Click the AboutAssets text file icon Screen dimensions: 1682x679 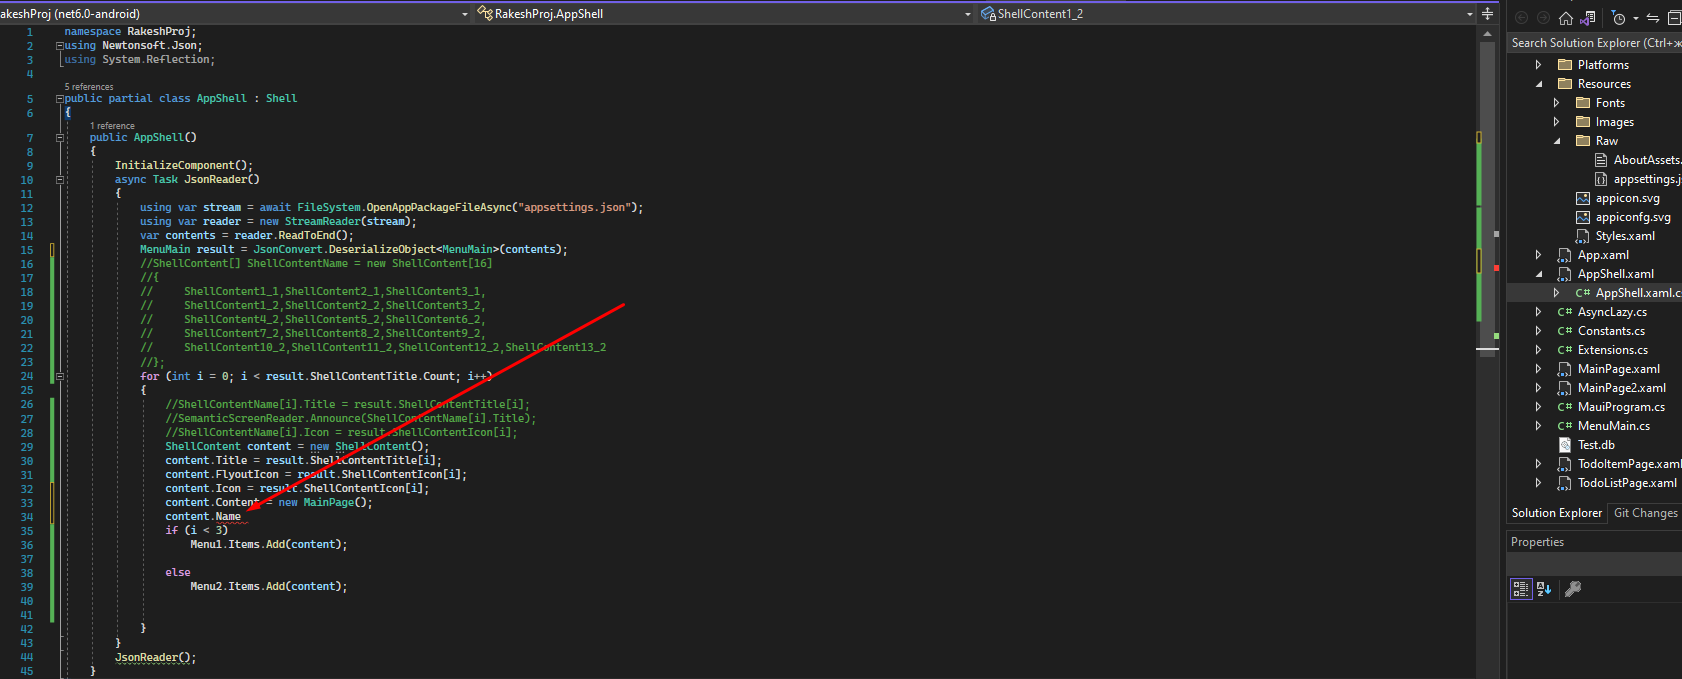1601,160
